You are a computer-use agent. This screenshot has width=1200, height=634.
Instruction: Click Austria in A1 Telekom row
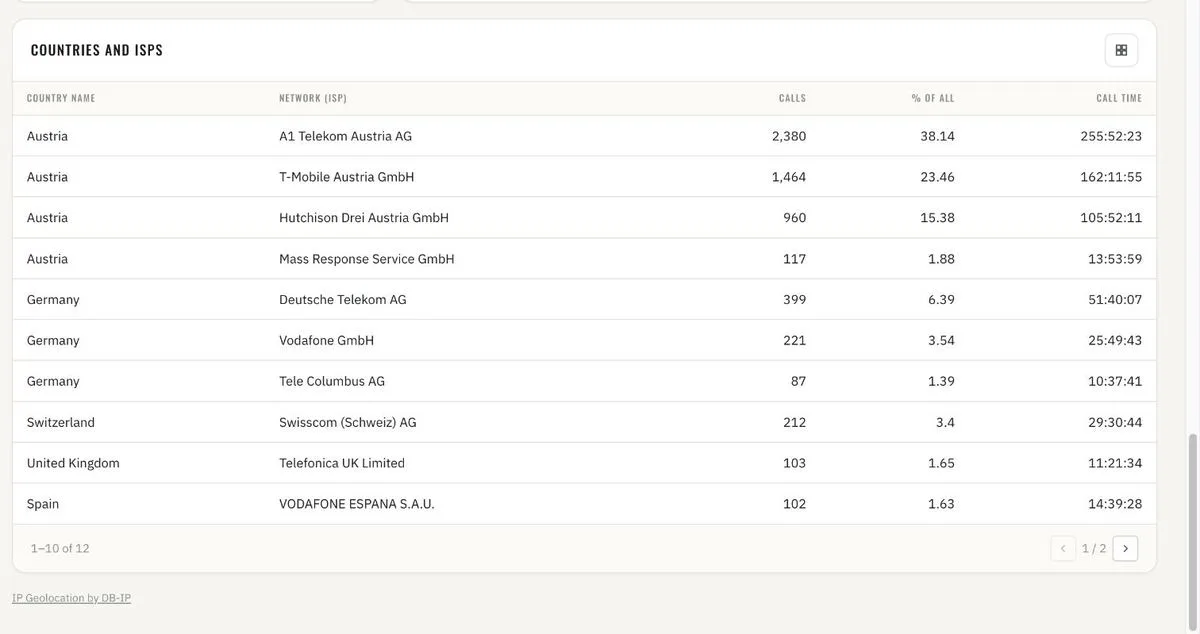[47, 136]
